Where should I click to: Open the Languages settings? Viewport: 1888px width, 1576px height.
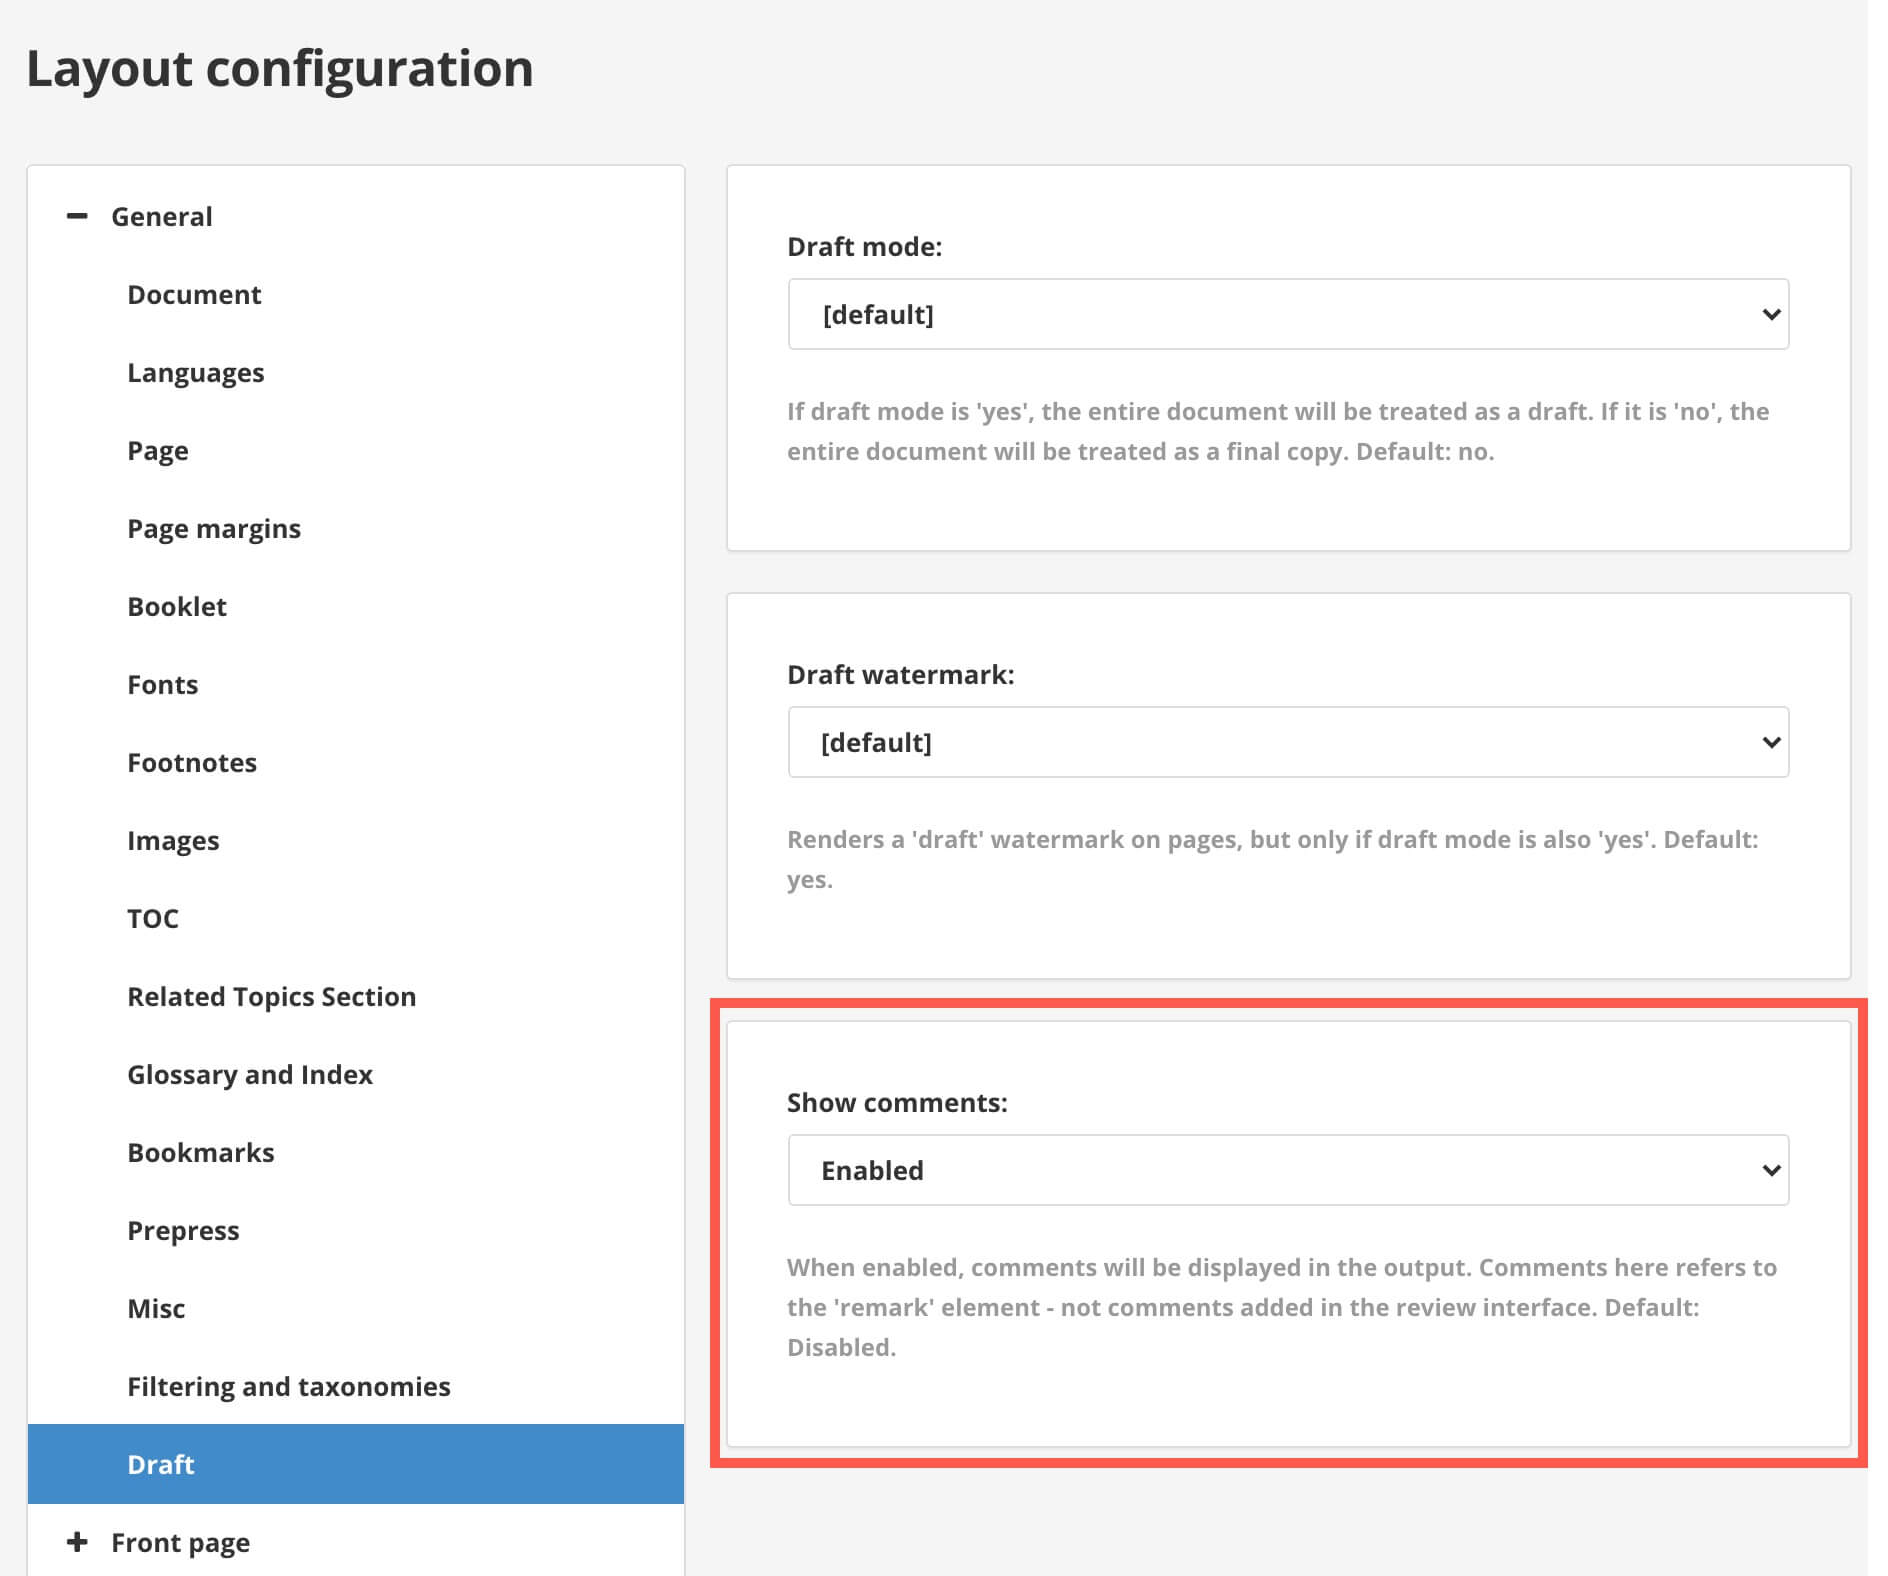pos(196,373)
